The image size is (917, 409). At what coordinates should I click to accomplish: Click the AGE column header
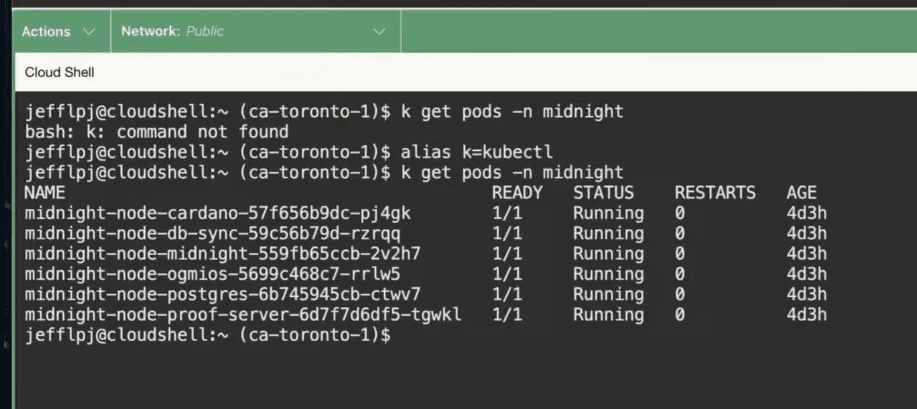coord(801,193)
